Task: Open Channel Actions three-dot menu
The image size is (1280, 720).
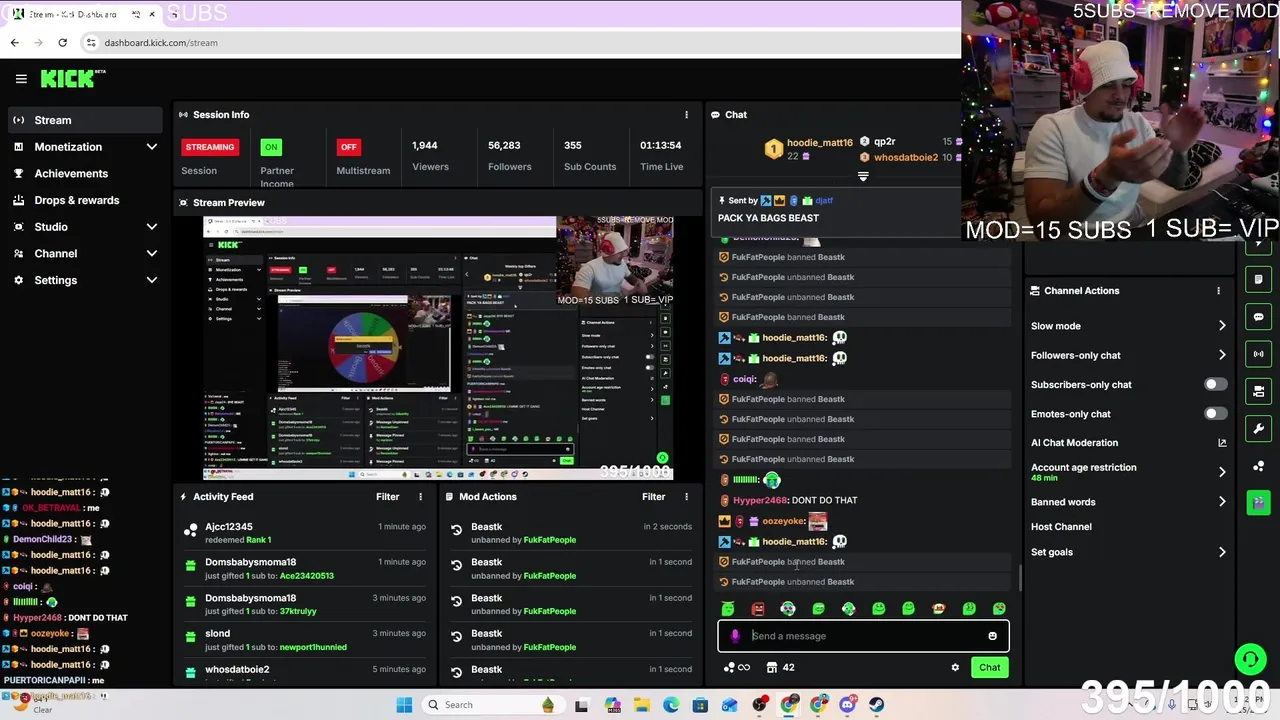Action: (x=1218, y=291)
